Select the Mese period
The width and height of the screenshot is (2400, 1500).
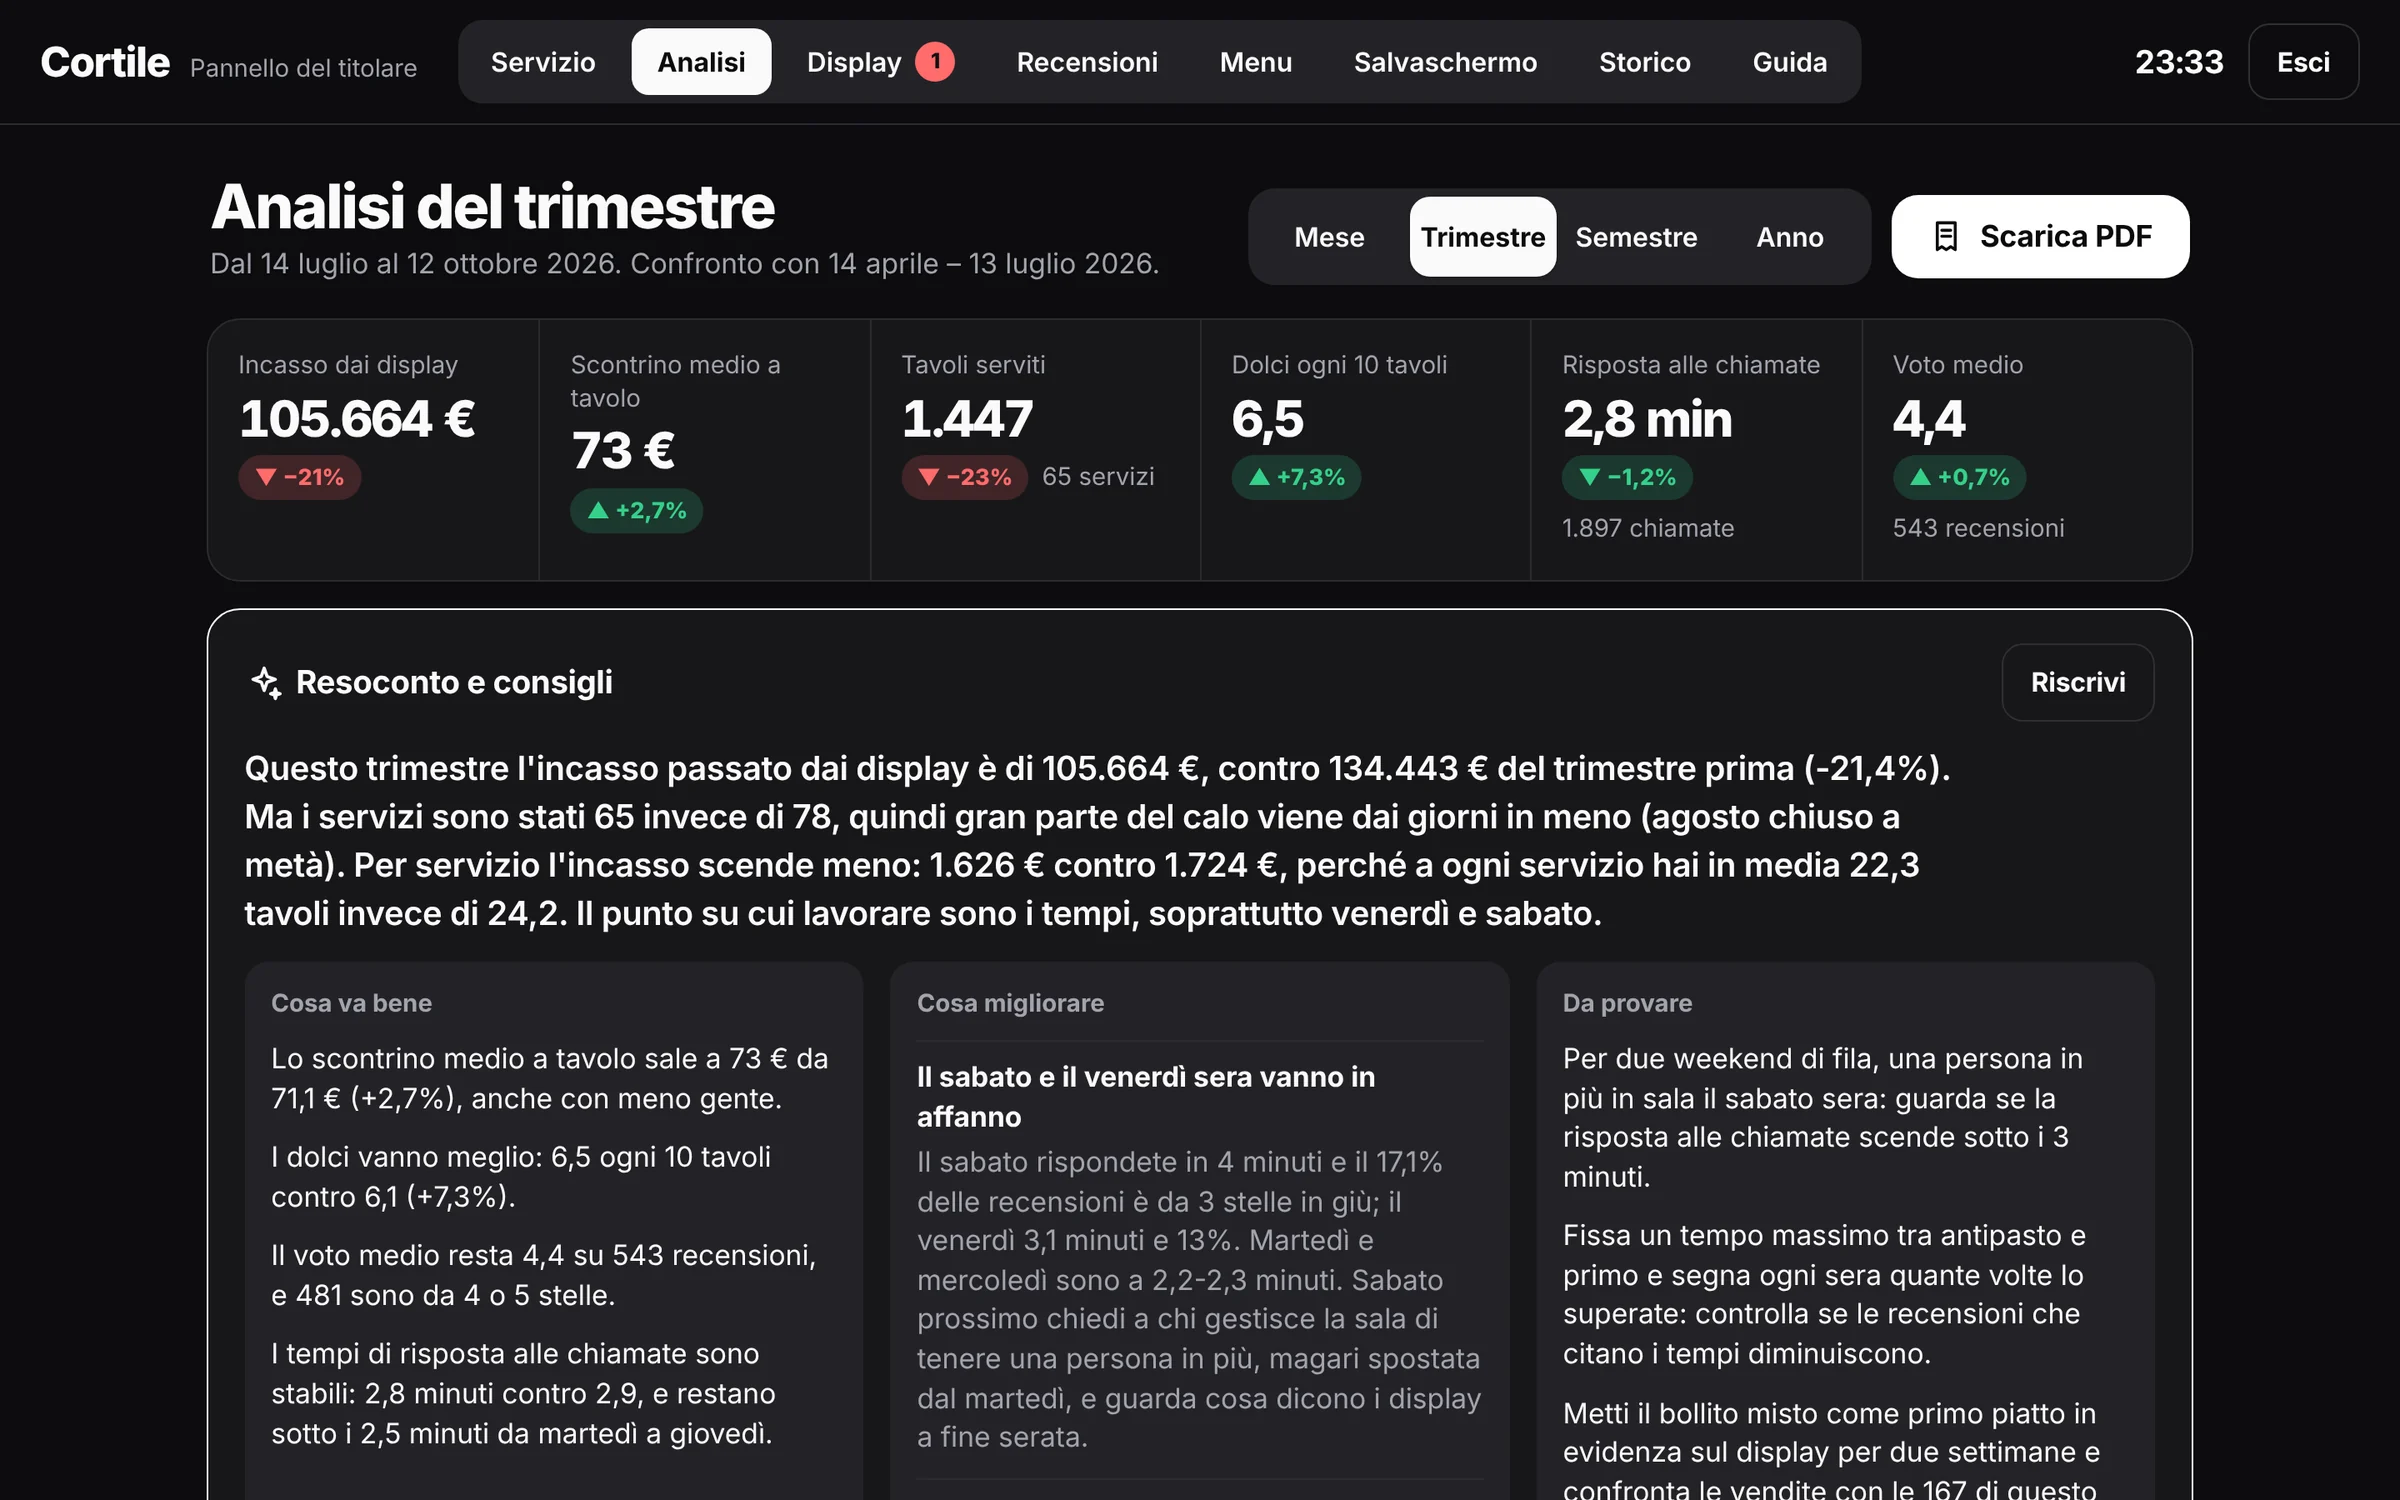[x=1329, y=237]
